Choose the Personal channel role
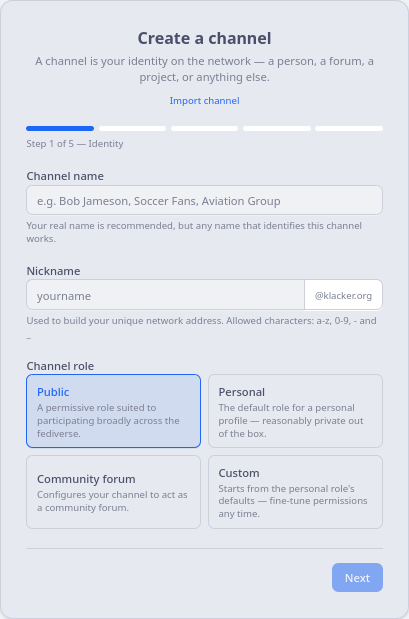The image size is (409, 619). pyautogui.click(x=295, y=411)
